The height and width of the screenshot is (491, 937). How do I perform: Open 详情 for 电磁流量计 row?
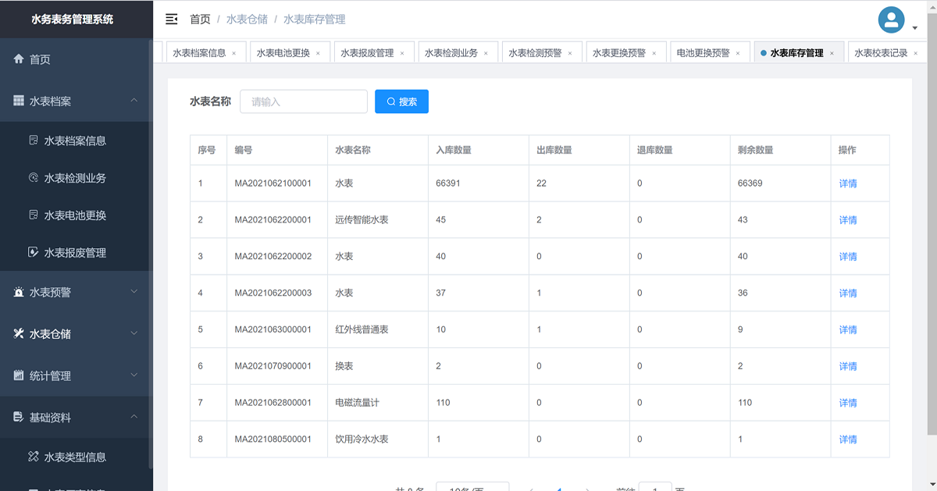pyautogui.click(x=847, y=403)
